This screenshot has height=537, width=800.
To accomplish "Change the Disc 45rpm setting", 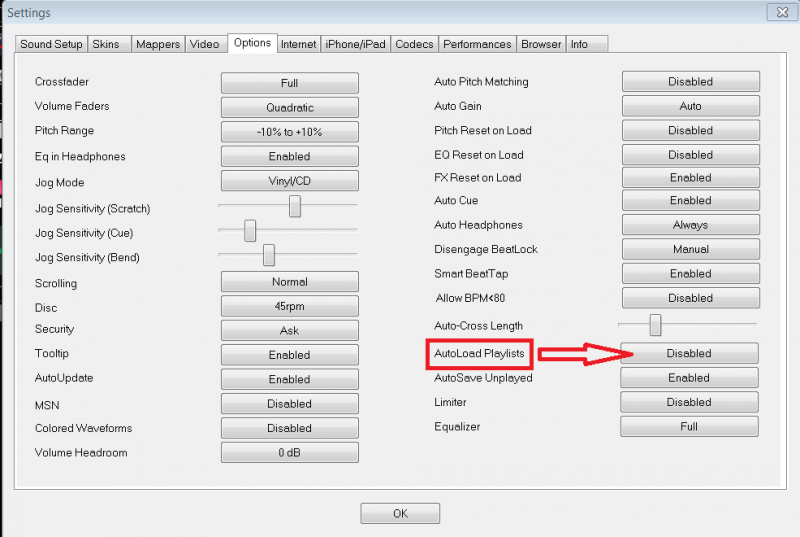I will [289, 307].
